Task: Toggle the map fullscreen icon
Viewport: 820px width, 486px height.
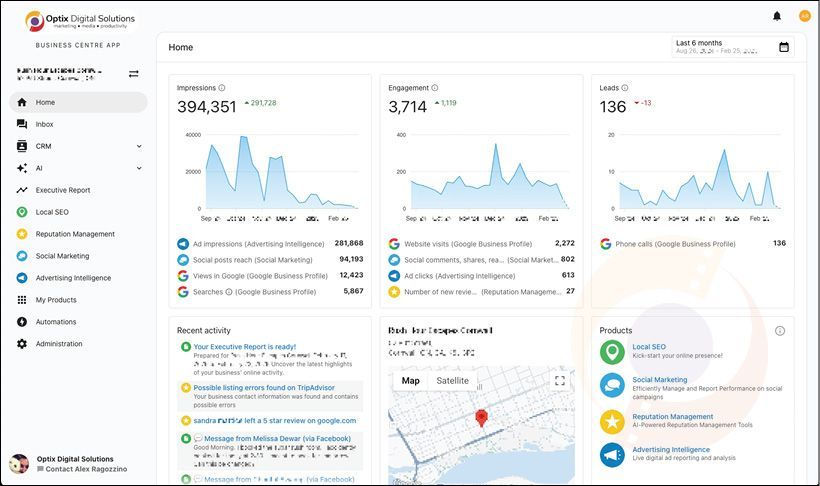Action: [x=560, y=381]
